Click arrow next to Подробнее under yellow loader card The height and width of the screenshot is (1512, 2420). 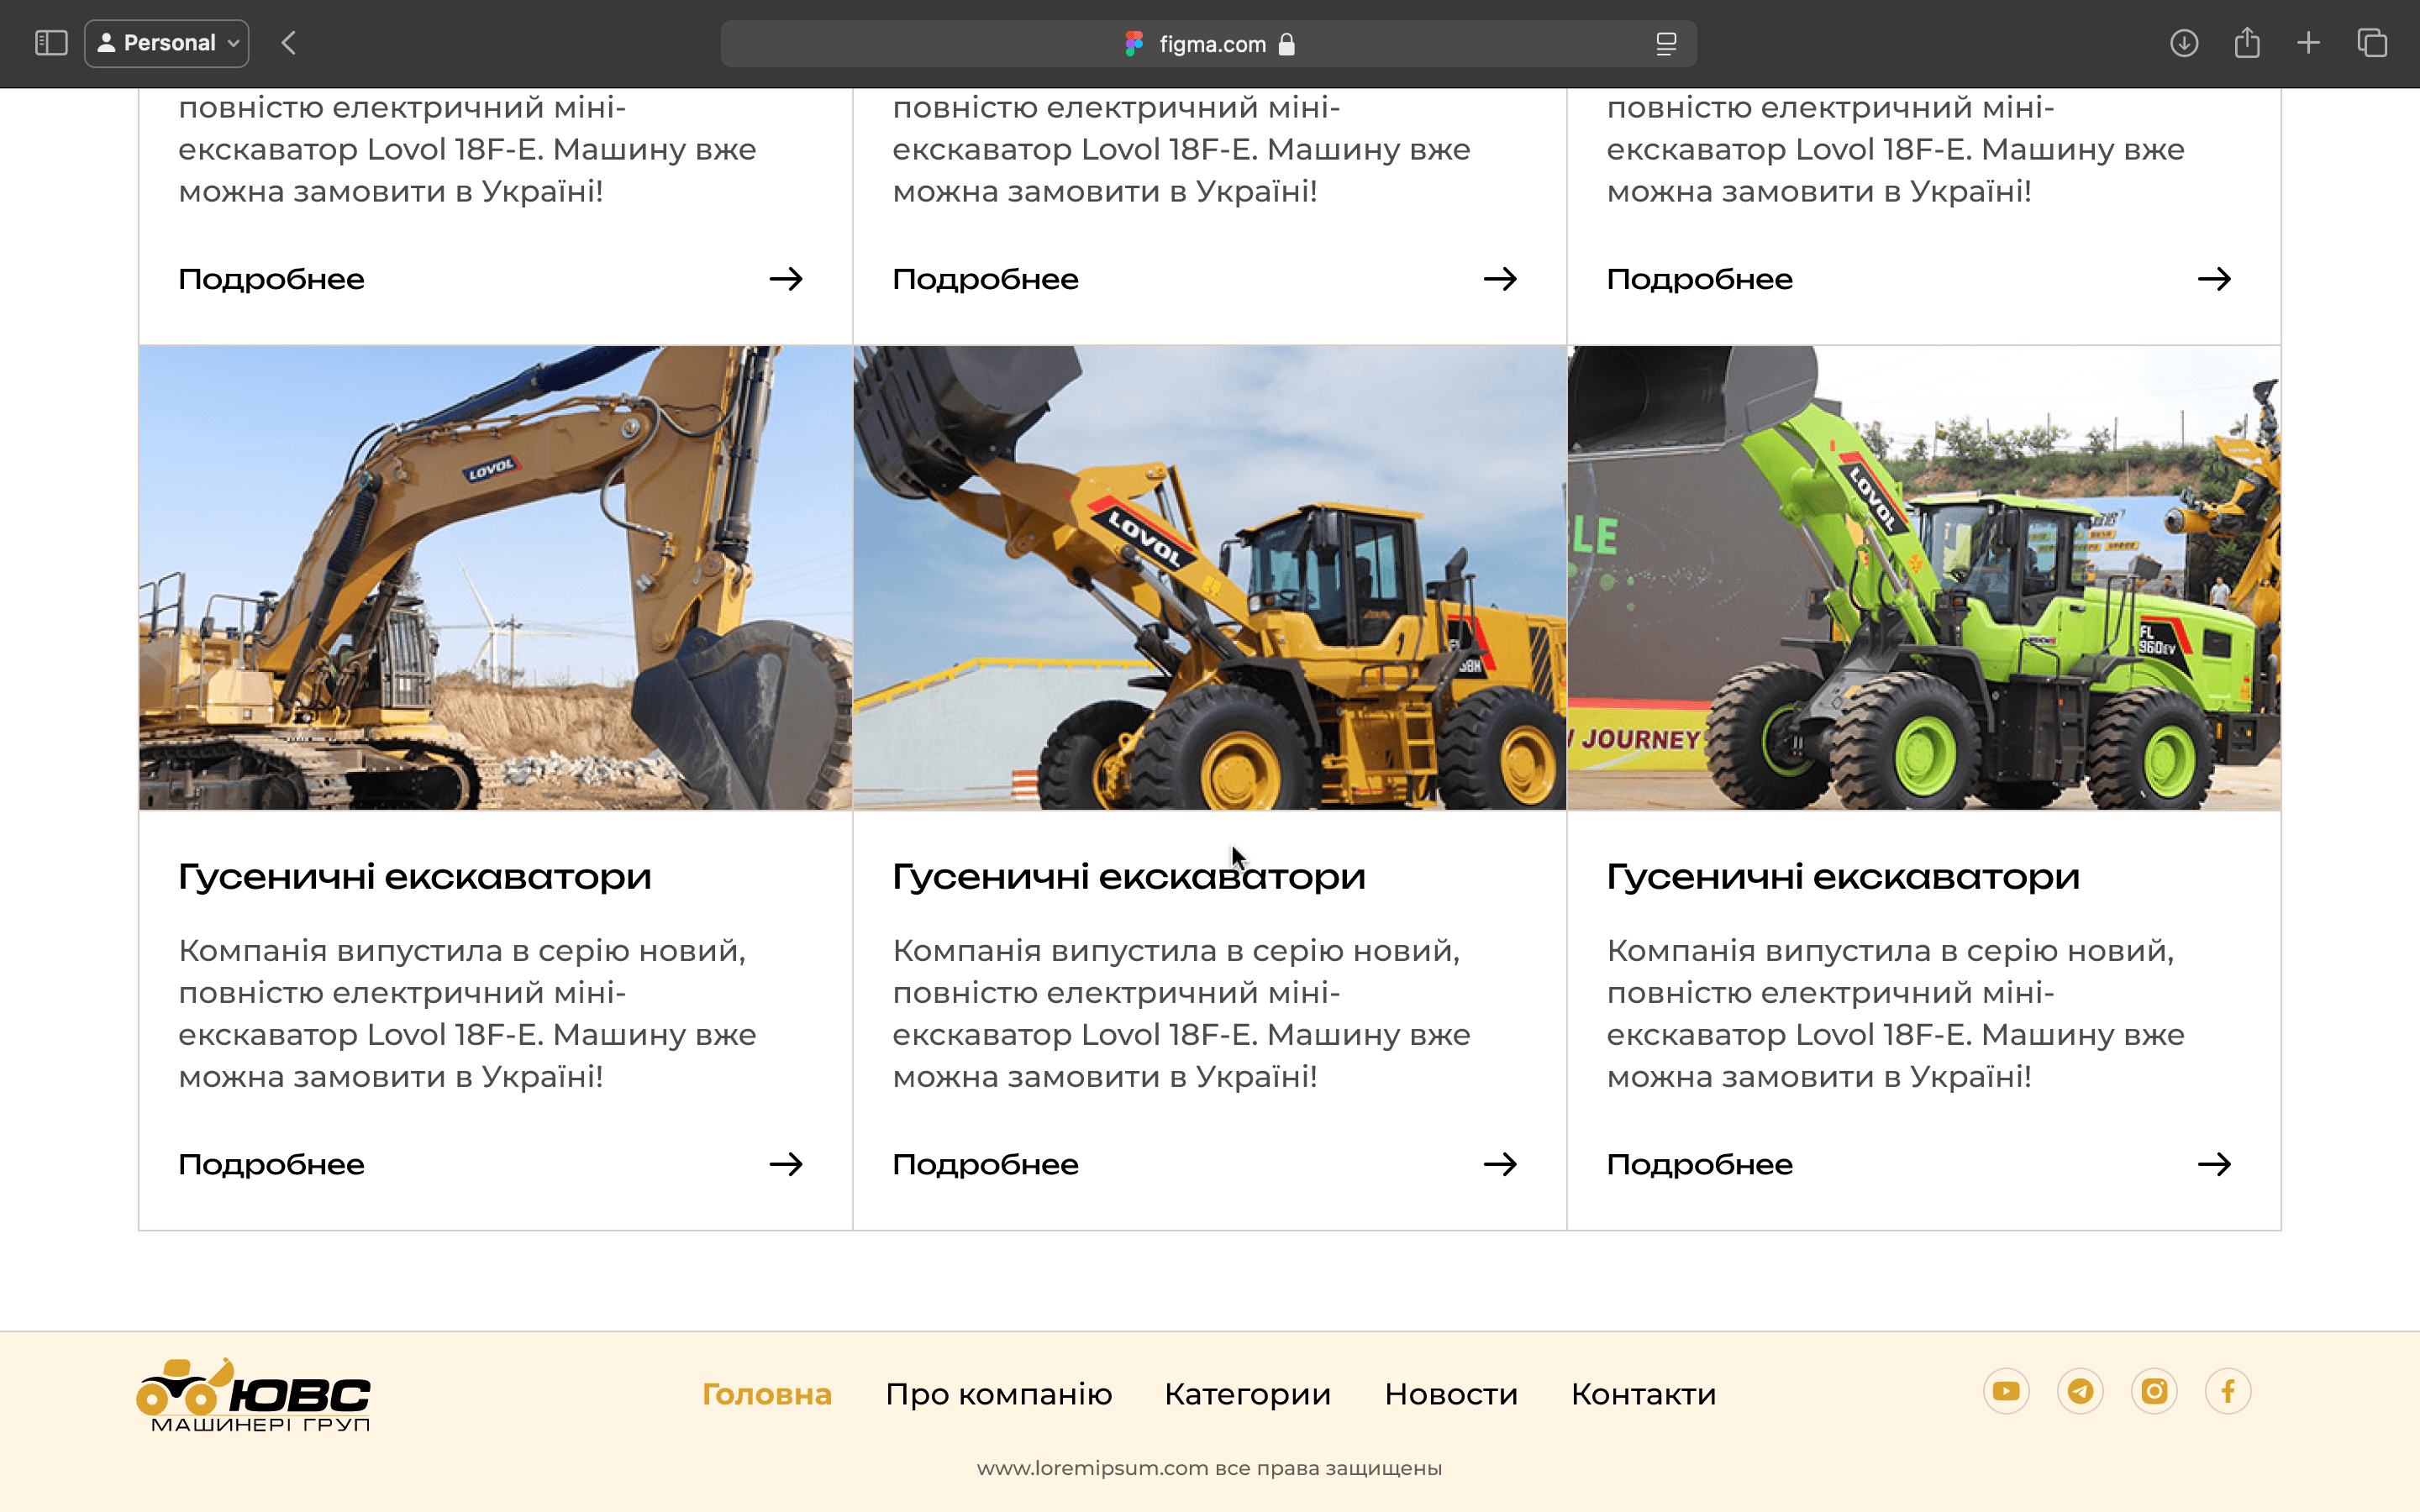tap(1500, 1164)
